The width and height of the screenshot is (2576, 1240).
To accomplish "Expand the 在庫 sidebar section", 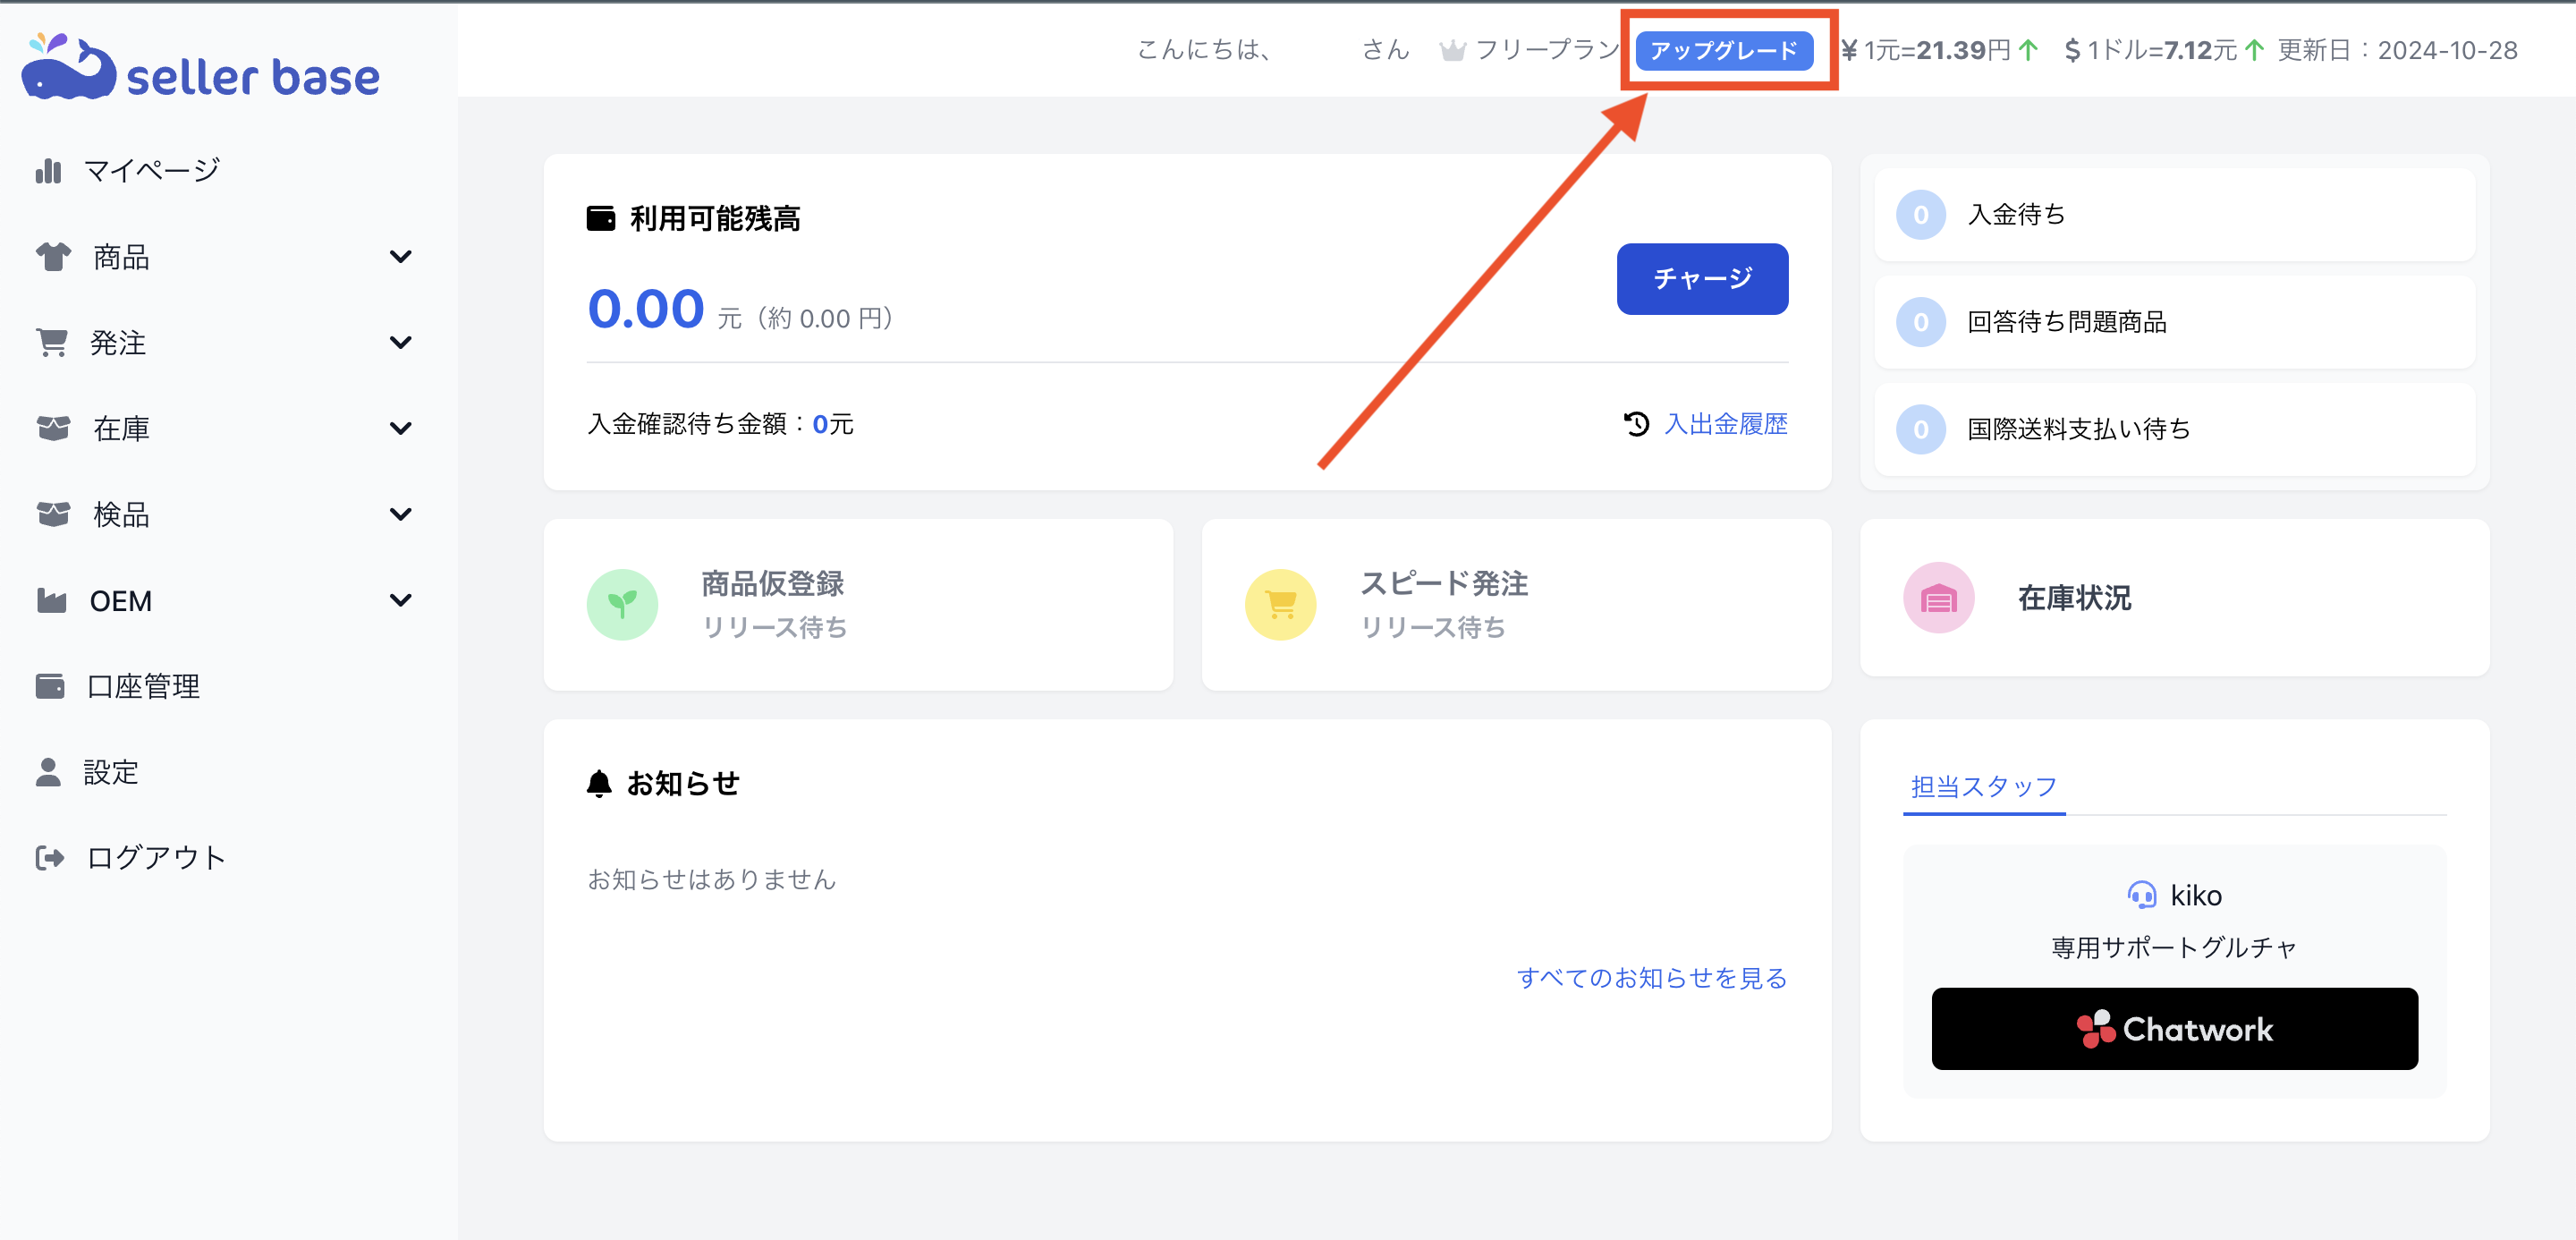I will coord(400,428).
